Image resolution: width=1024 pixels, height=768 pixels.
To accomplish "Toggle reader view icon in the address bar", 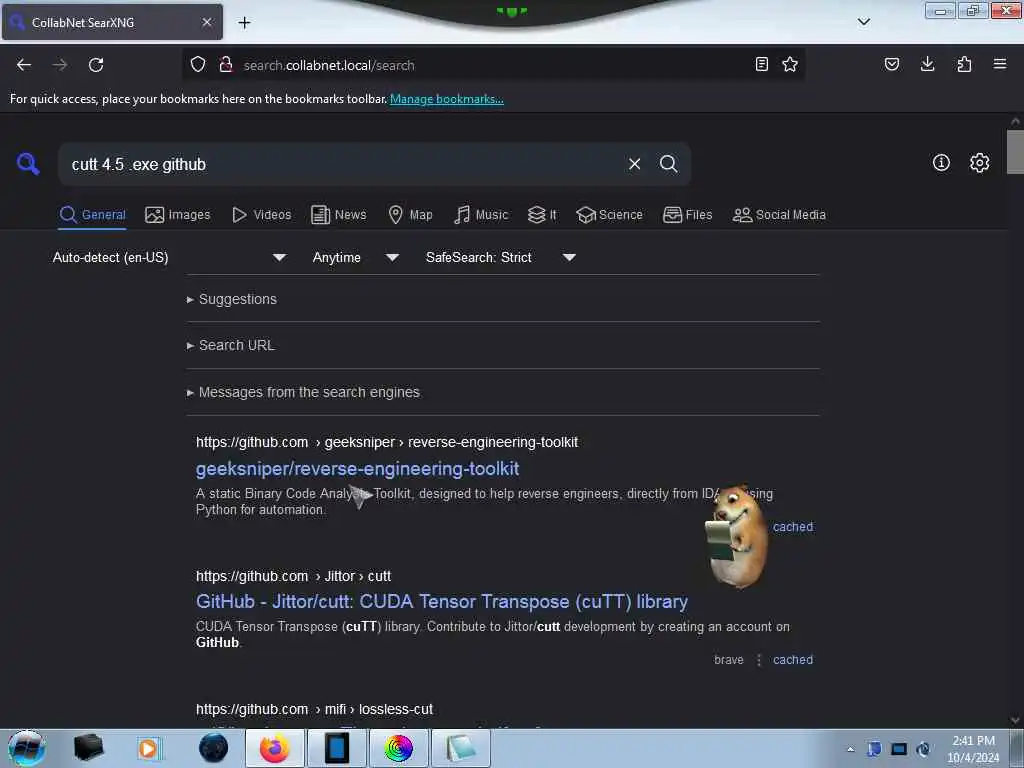I will 761,64.
